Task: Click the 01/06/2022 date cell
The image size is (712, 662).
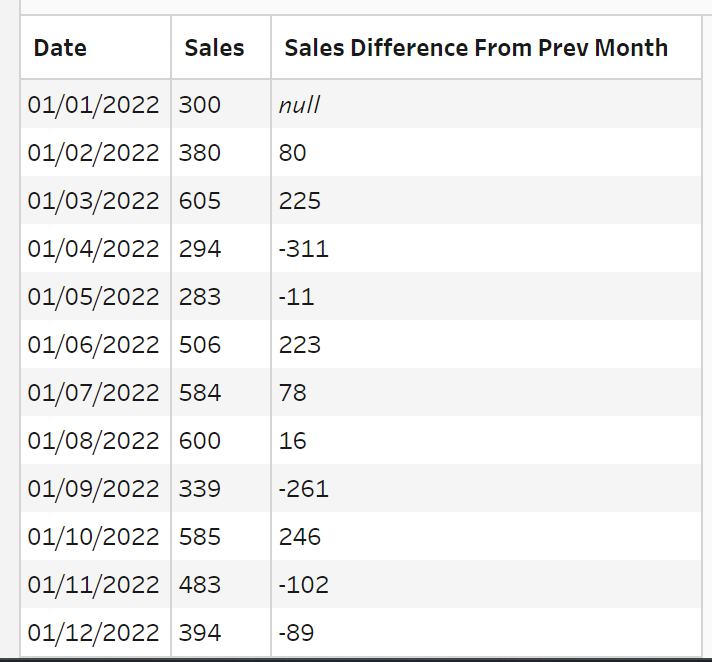Action: (x=94, y=345)
